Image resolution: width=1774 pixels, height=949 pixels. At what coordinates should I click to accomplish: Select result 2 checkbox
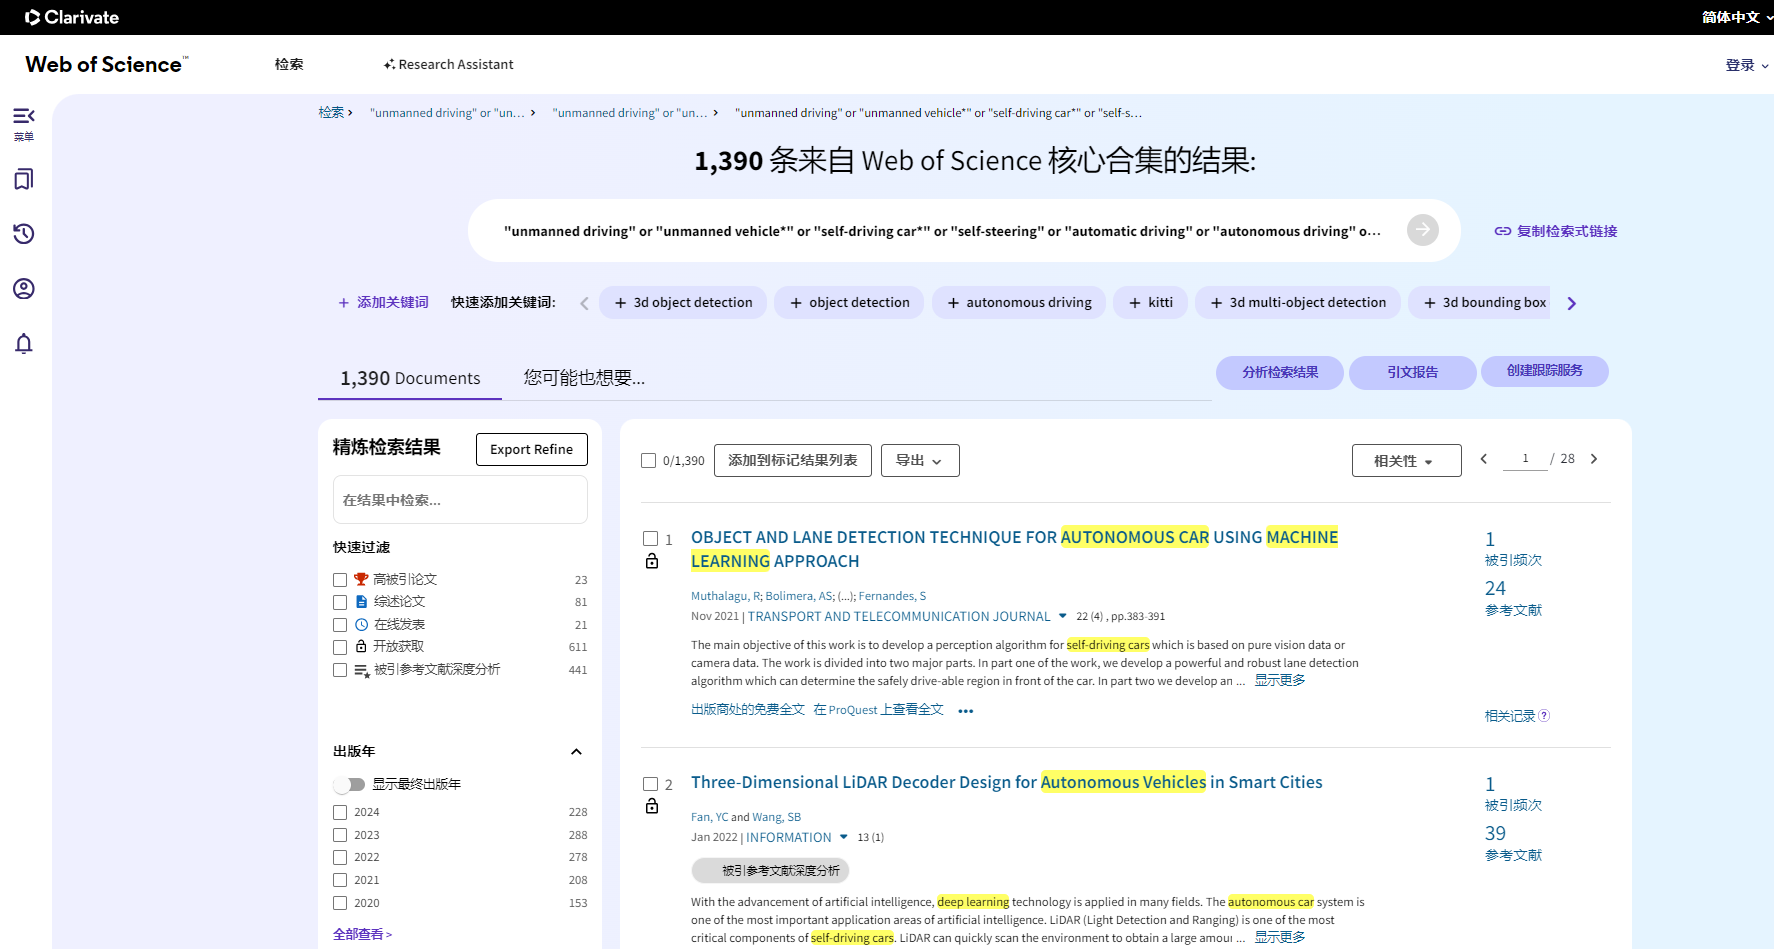[x=650, y=784]
